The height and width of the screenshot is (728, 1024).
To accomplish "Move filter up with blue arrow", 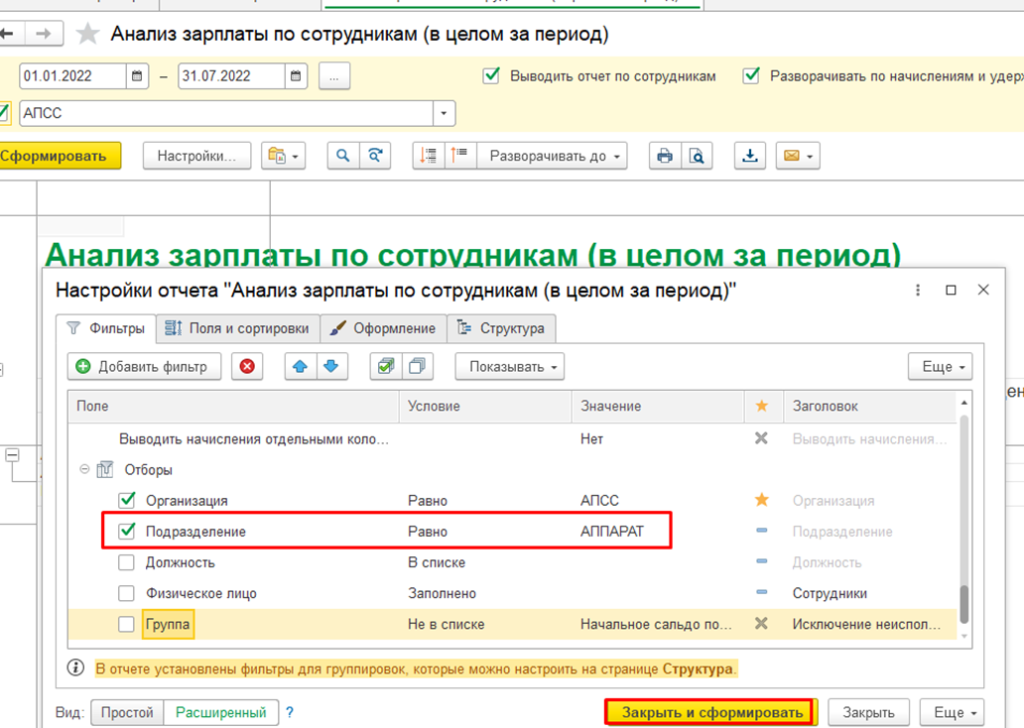I will (x=300, y=367).
